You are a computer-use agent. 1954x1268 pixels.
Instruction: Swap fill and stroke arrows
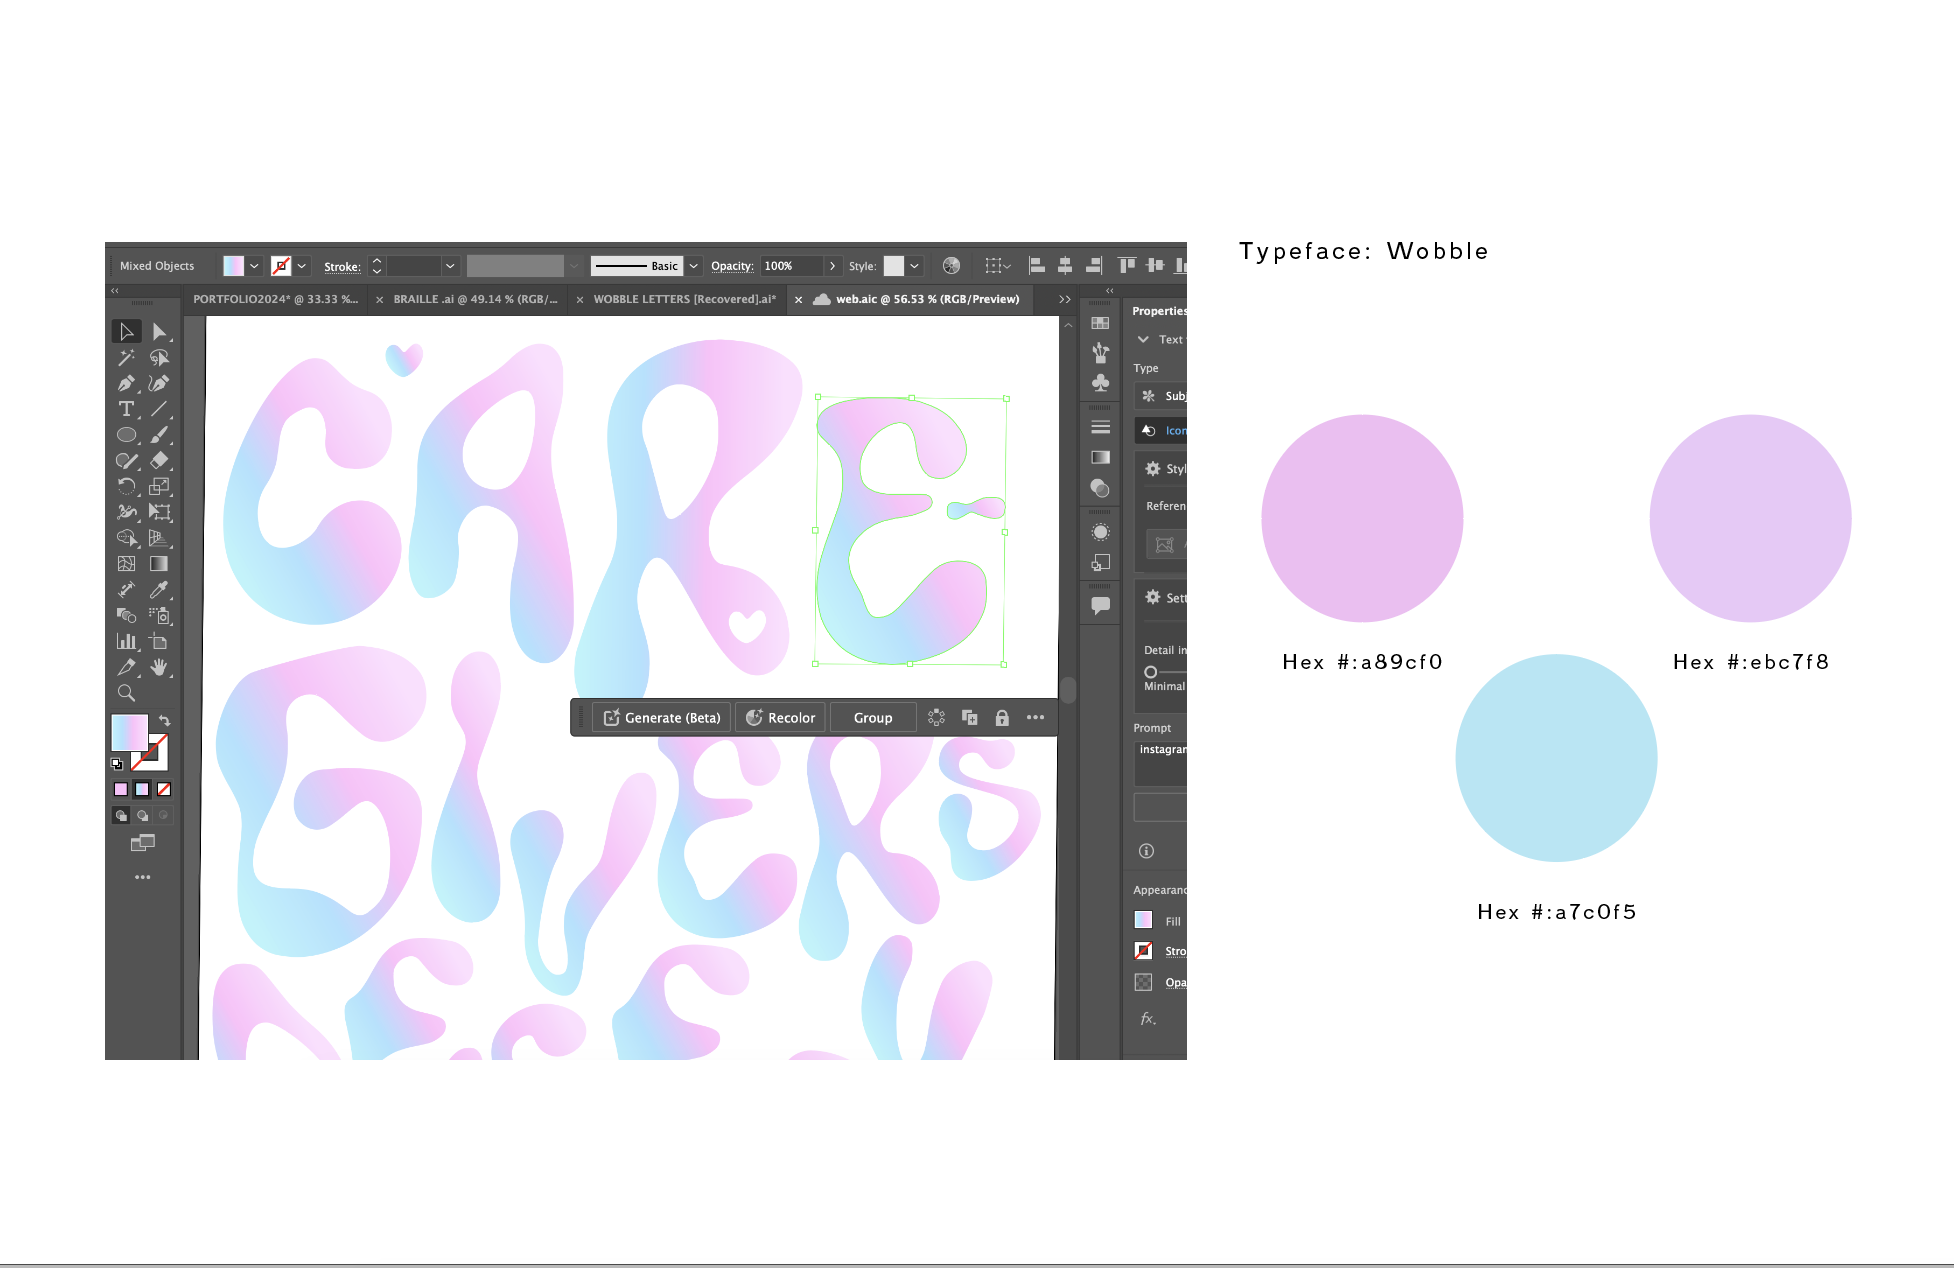point(165,720)
